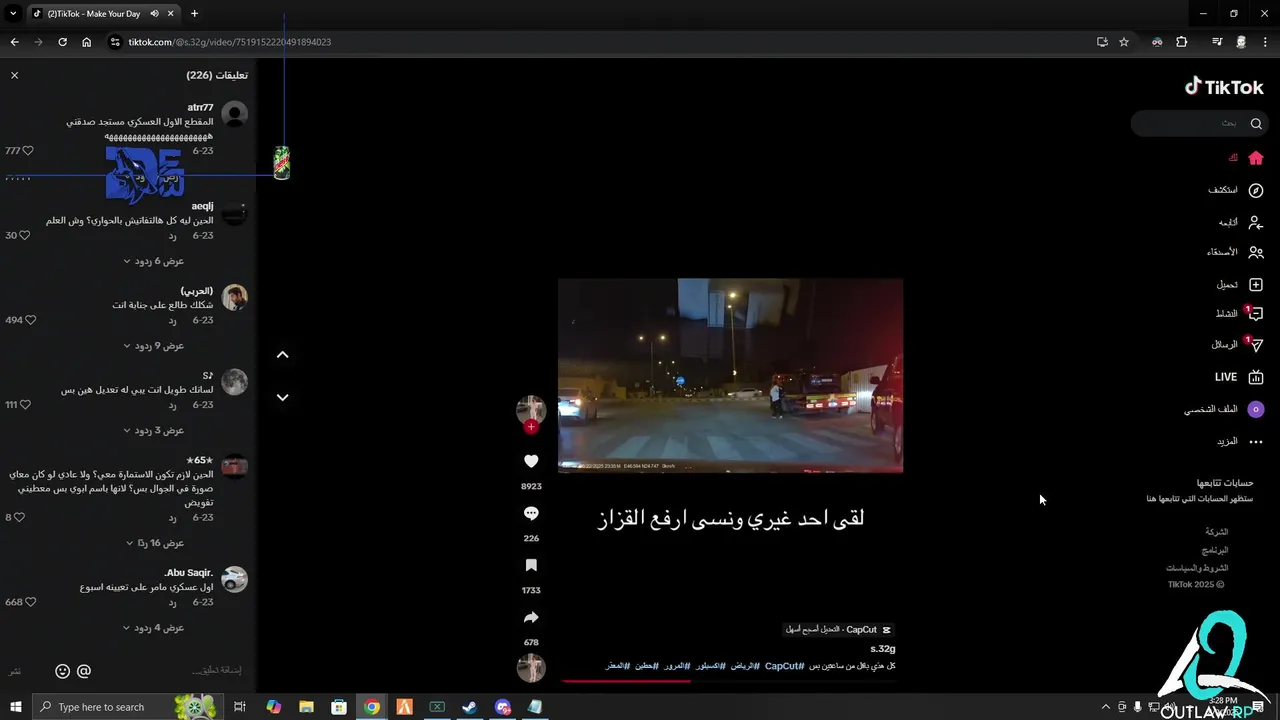This screenshot has height=720, width=1280.
Task: Open a new browser tab
Action: pos(194,14)
